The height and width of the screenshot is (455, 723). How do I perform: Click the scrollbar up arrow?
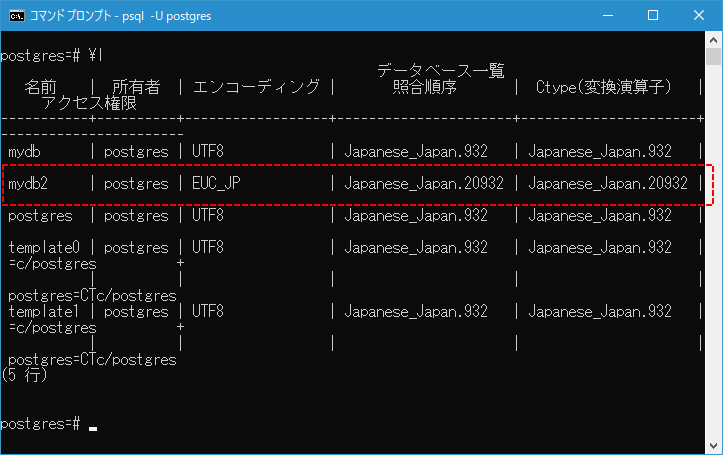point(713,40)
